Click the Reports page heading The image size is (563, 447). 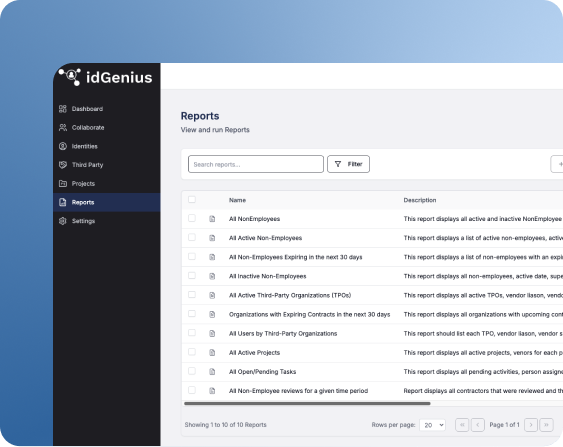[200, 116]
